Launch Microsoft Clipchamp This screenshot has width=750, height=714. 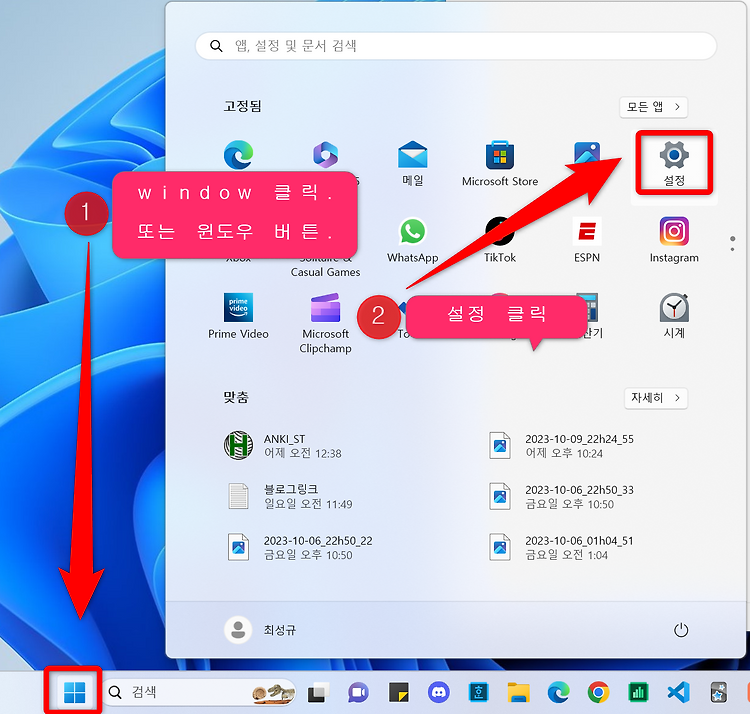325,323
